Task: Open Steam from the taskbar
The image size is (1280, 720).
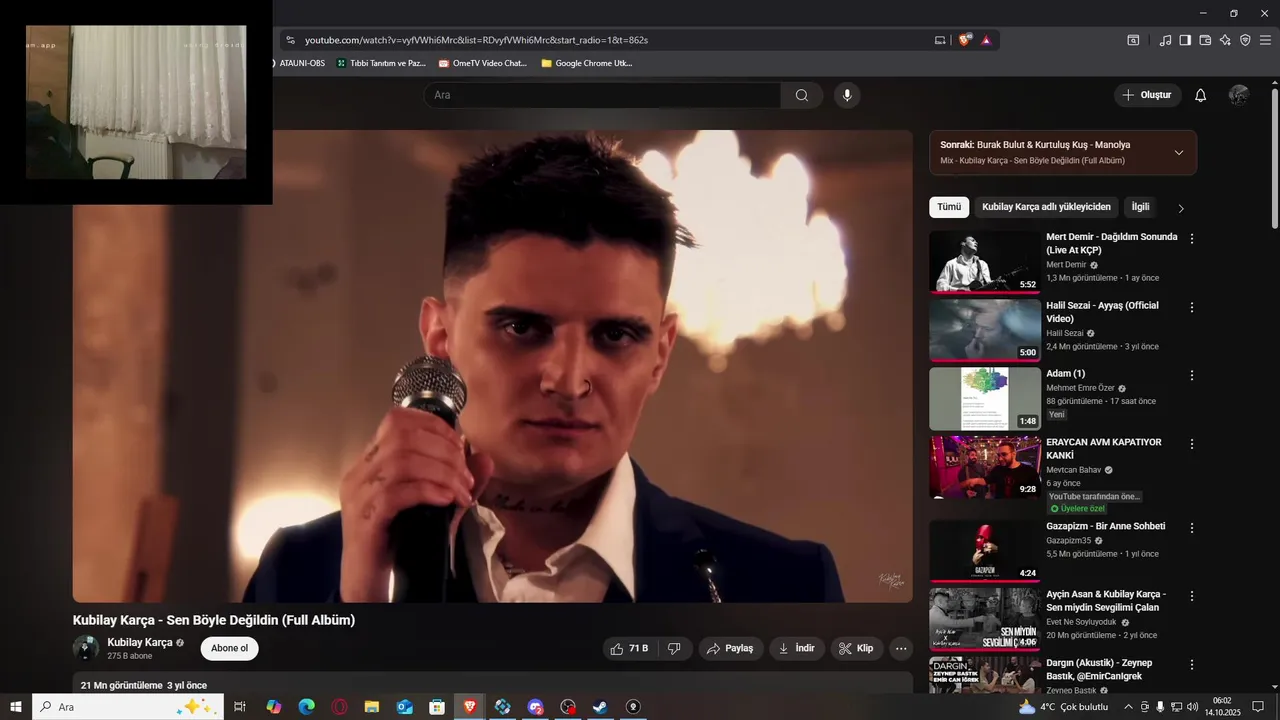Action: 600,707
